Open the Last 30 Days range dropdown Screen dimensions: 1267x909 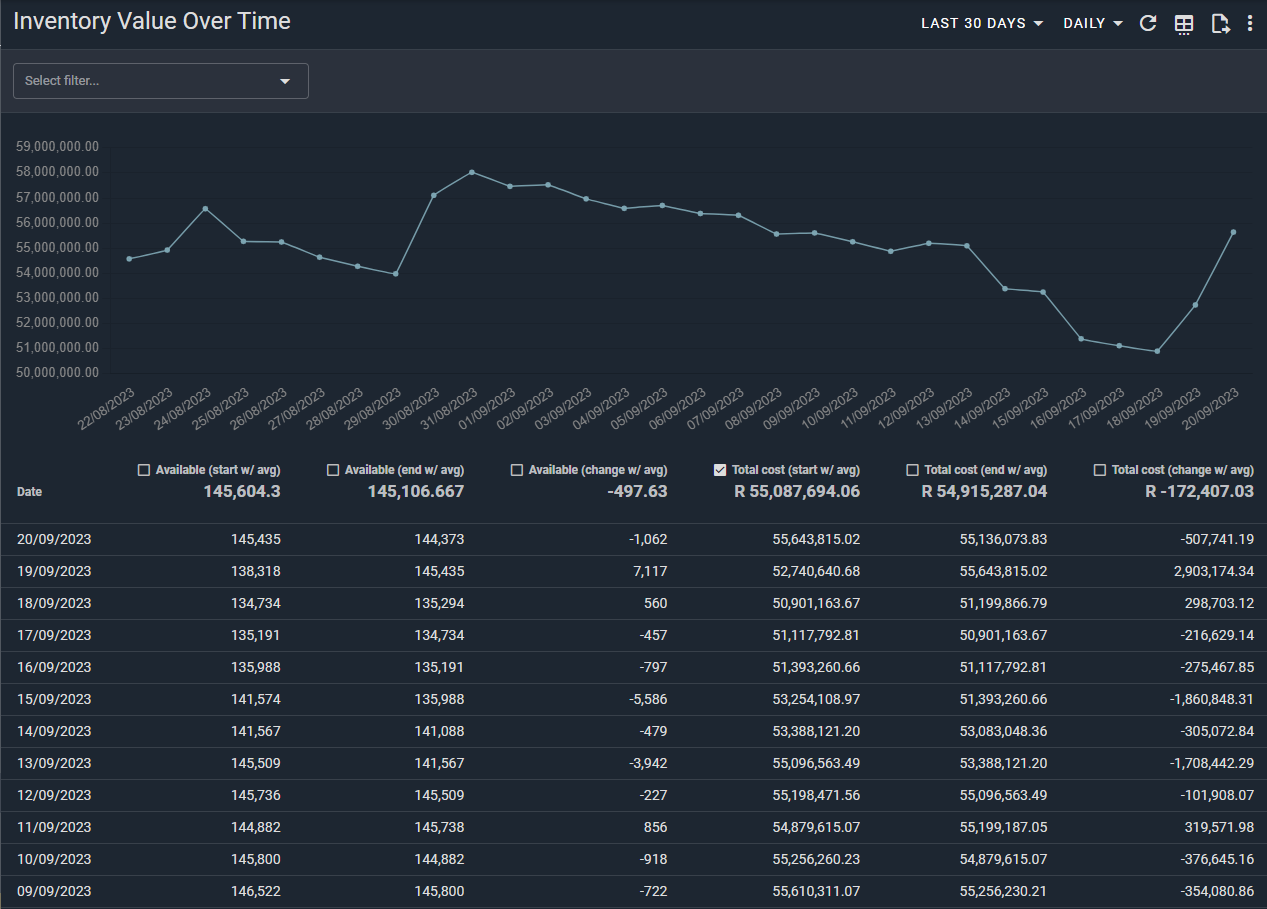(x=982, y=23)
